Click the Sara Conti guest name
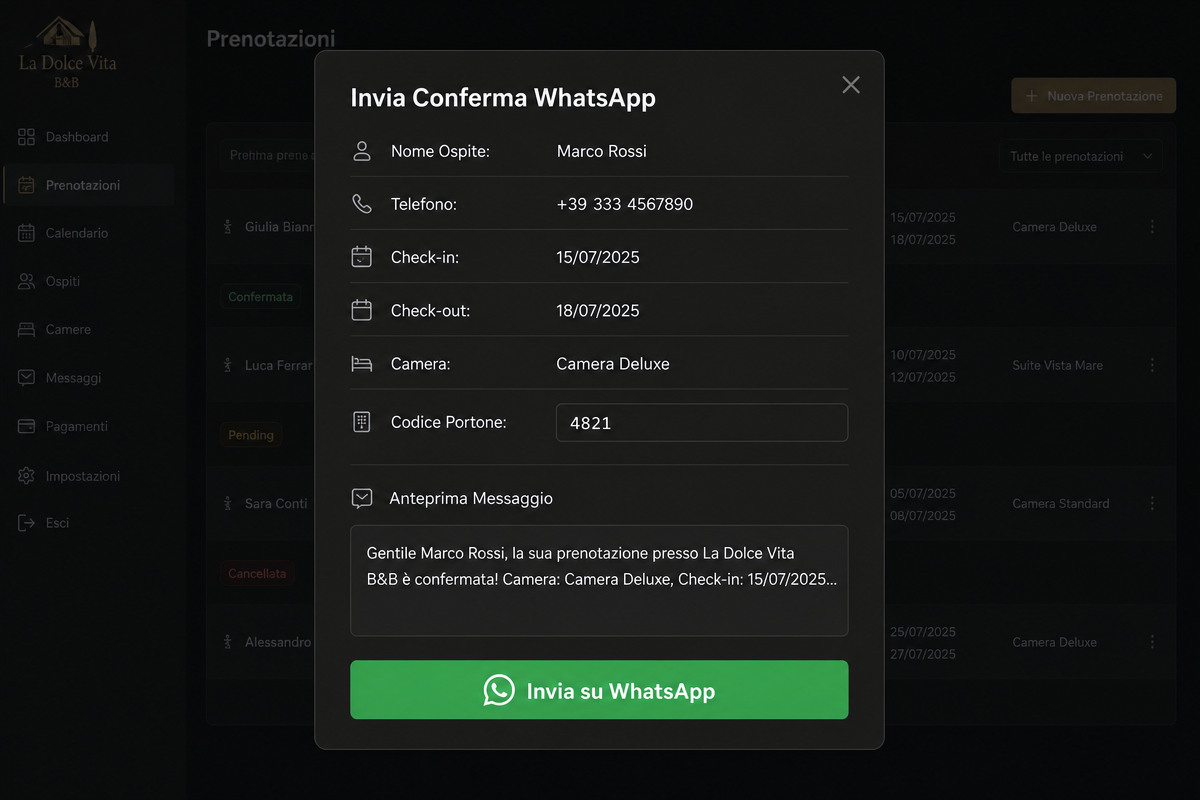The width and height of the screenshot is (1200, 800). tap(276, 504)
